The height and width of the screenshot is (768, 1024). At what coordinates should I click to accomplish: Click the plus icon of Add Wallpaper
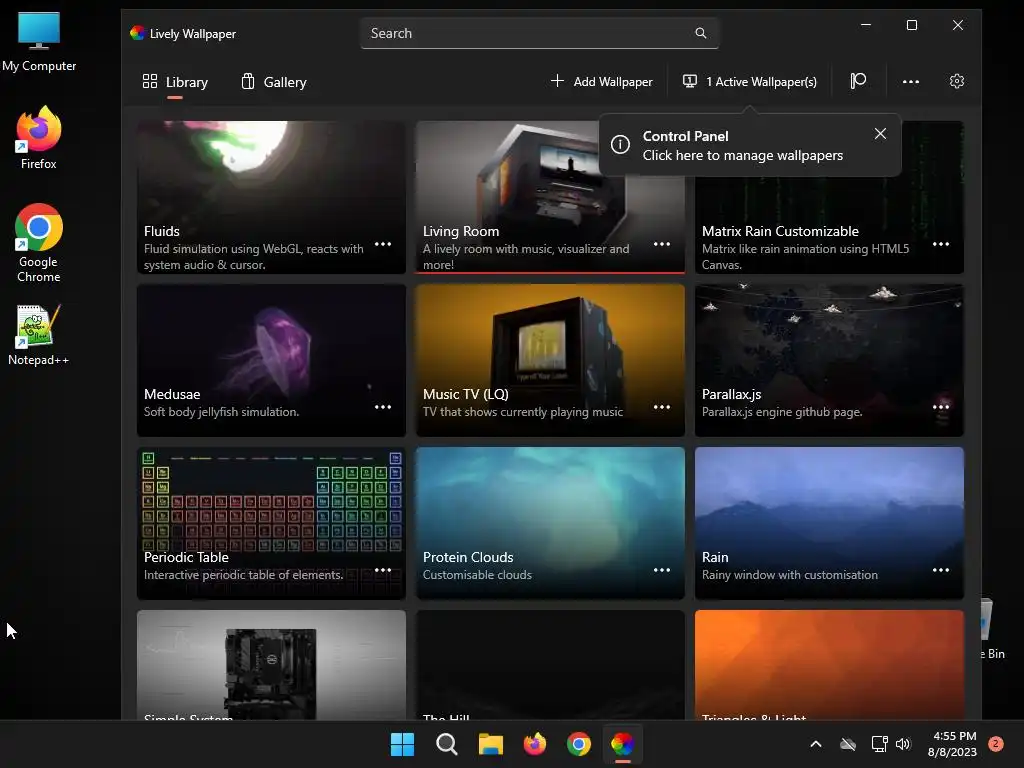click(557, 81)
